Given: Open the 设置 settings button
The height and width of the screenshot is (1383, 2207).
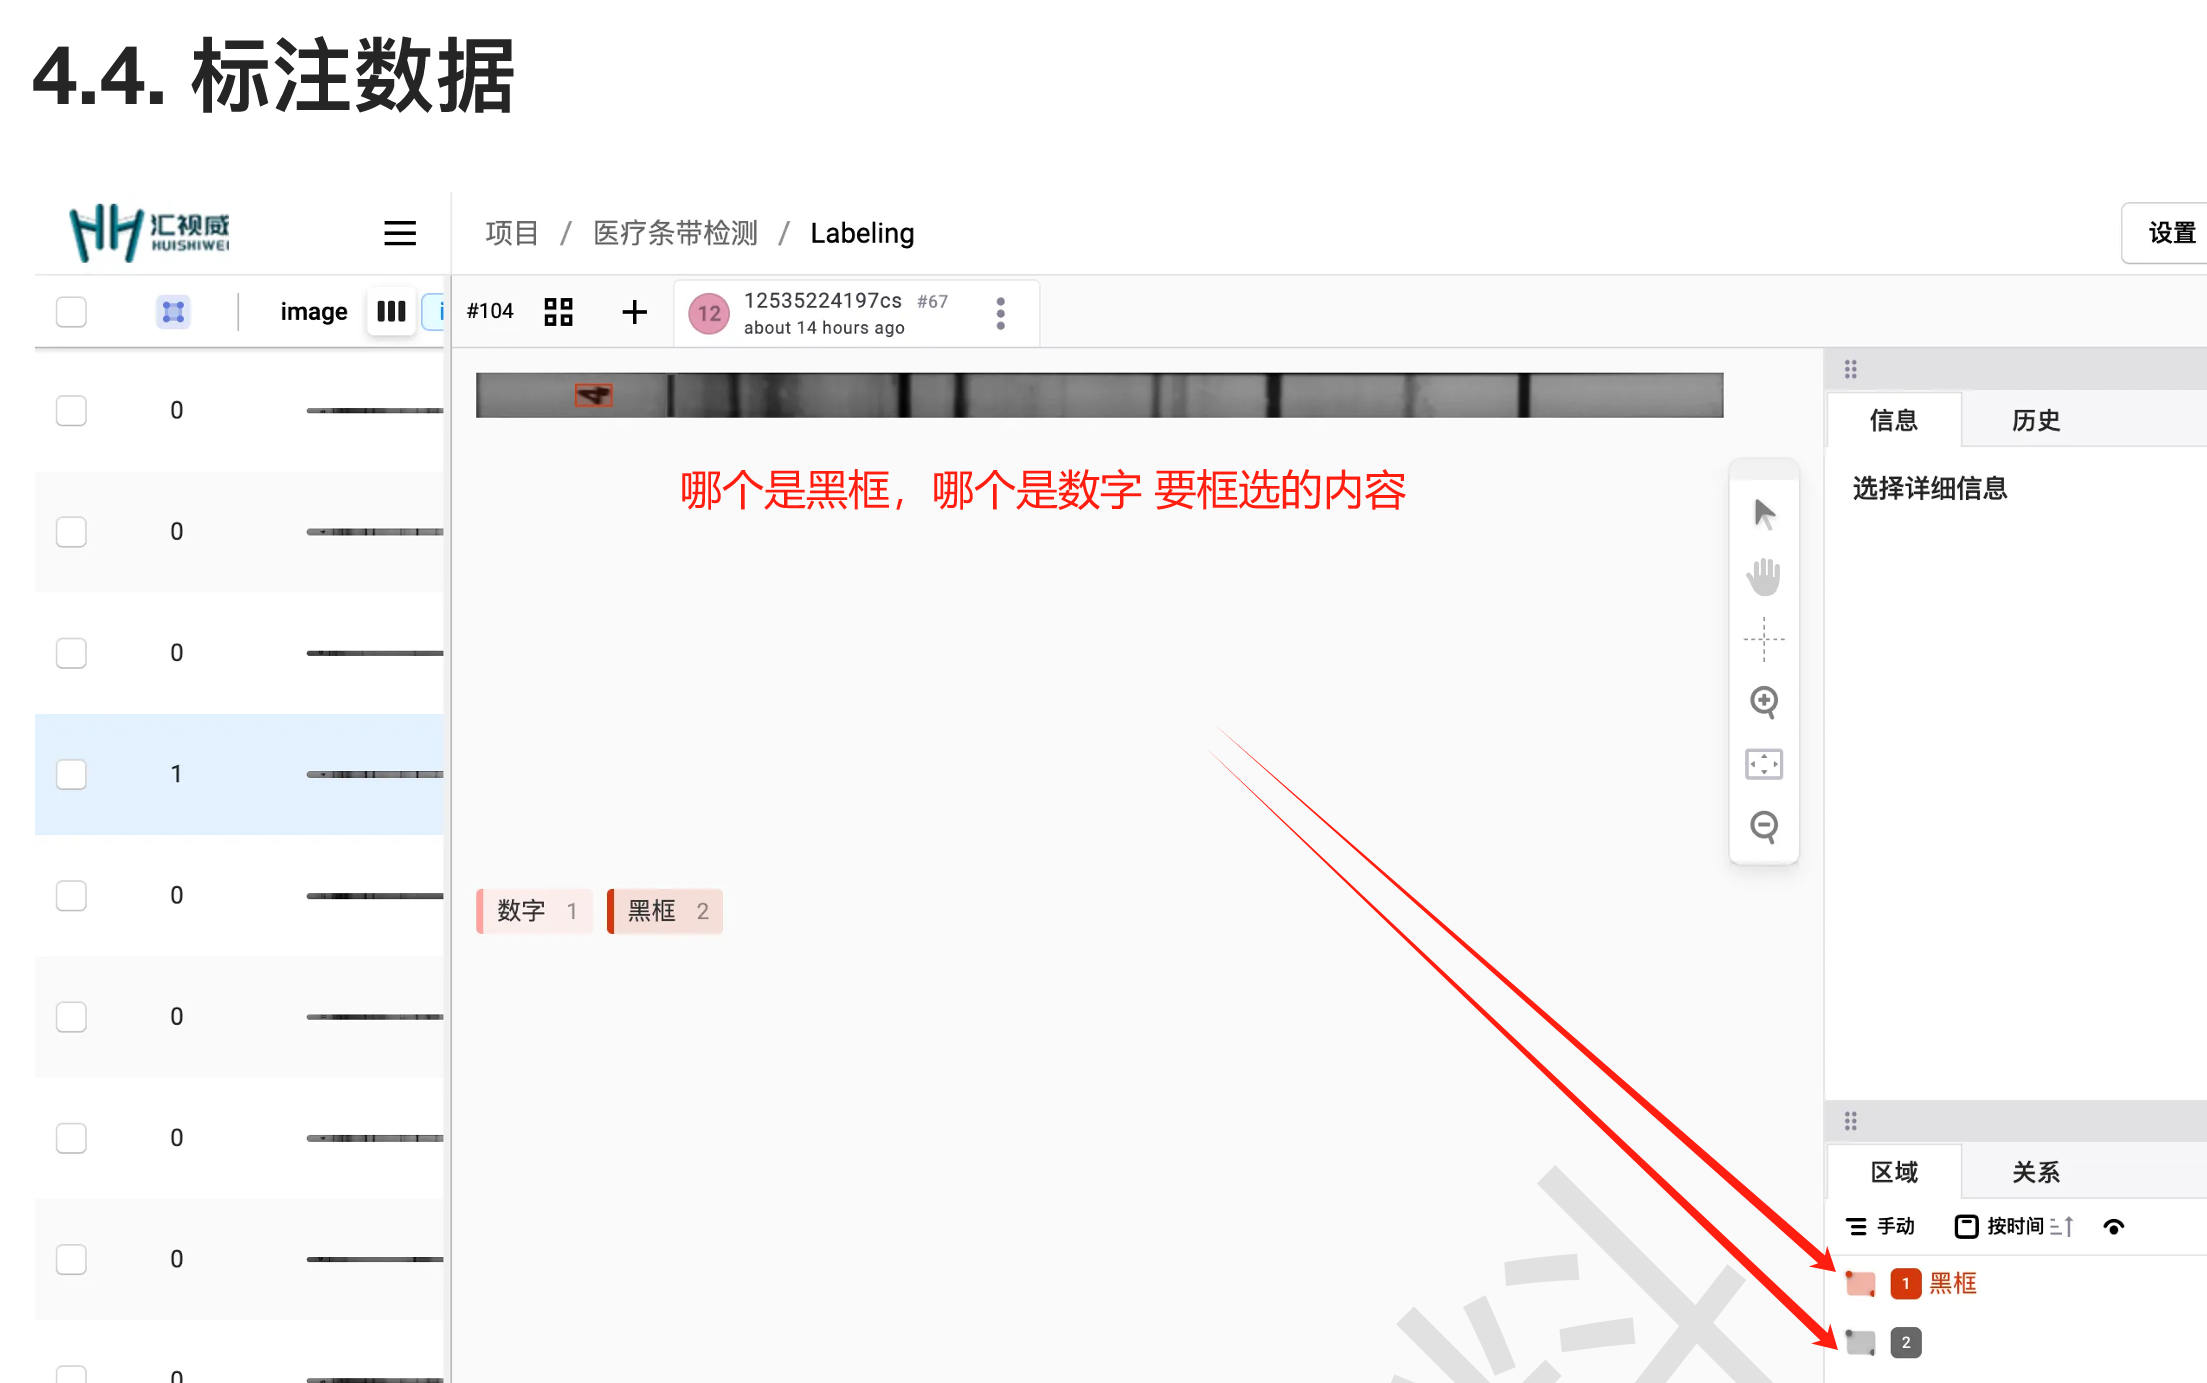Looking at the screenshot, I should coord(2171,233).
